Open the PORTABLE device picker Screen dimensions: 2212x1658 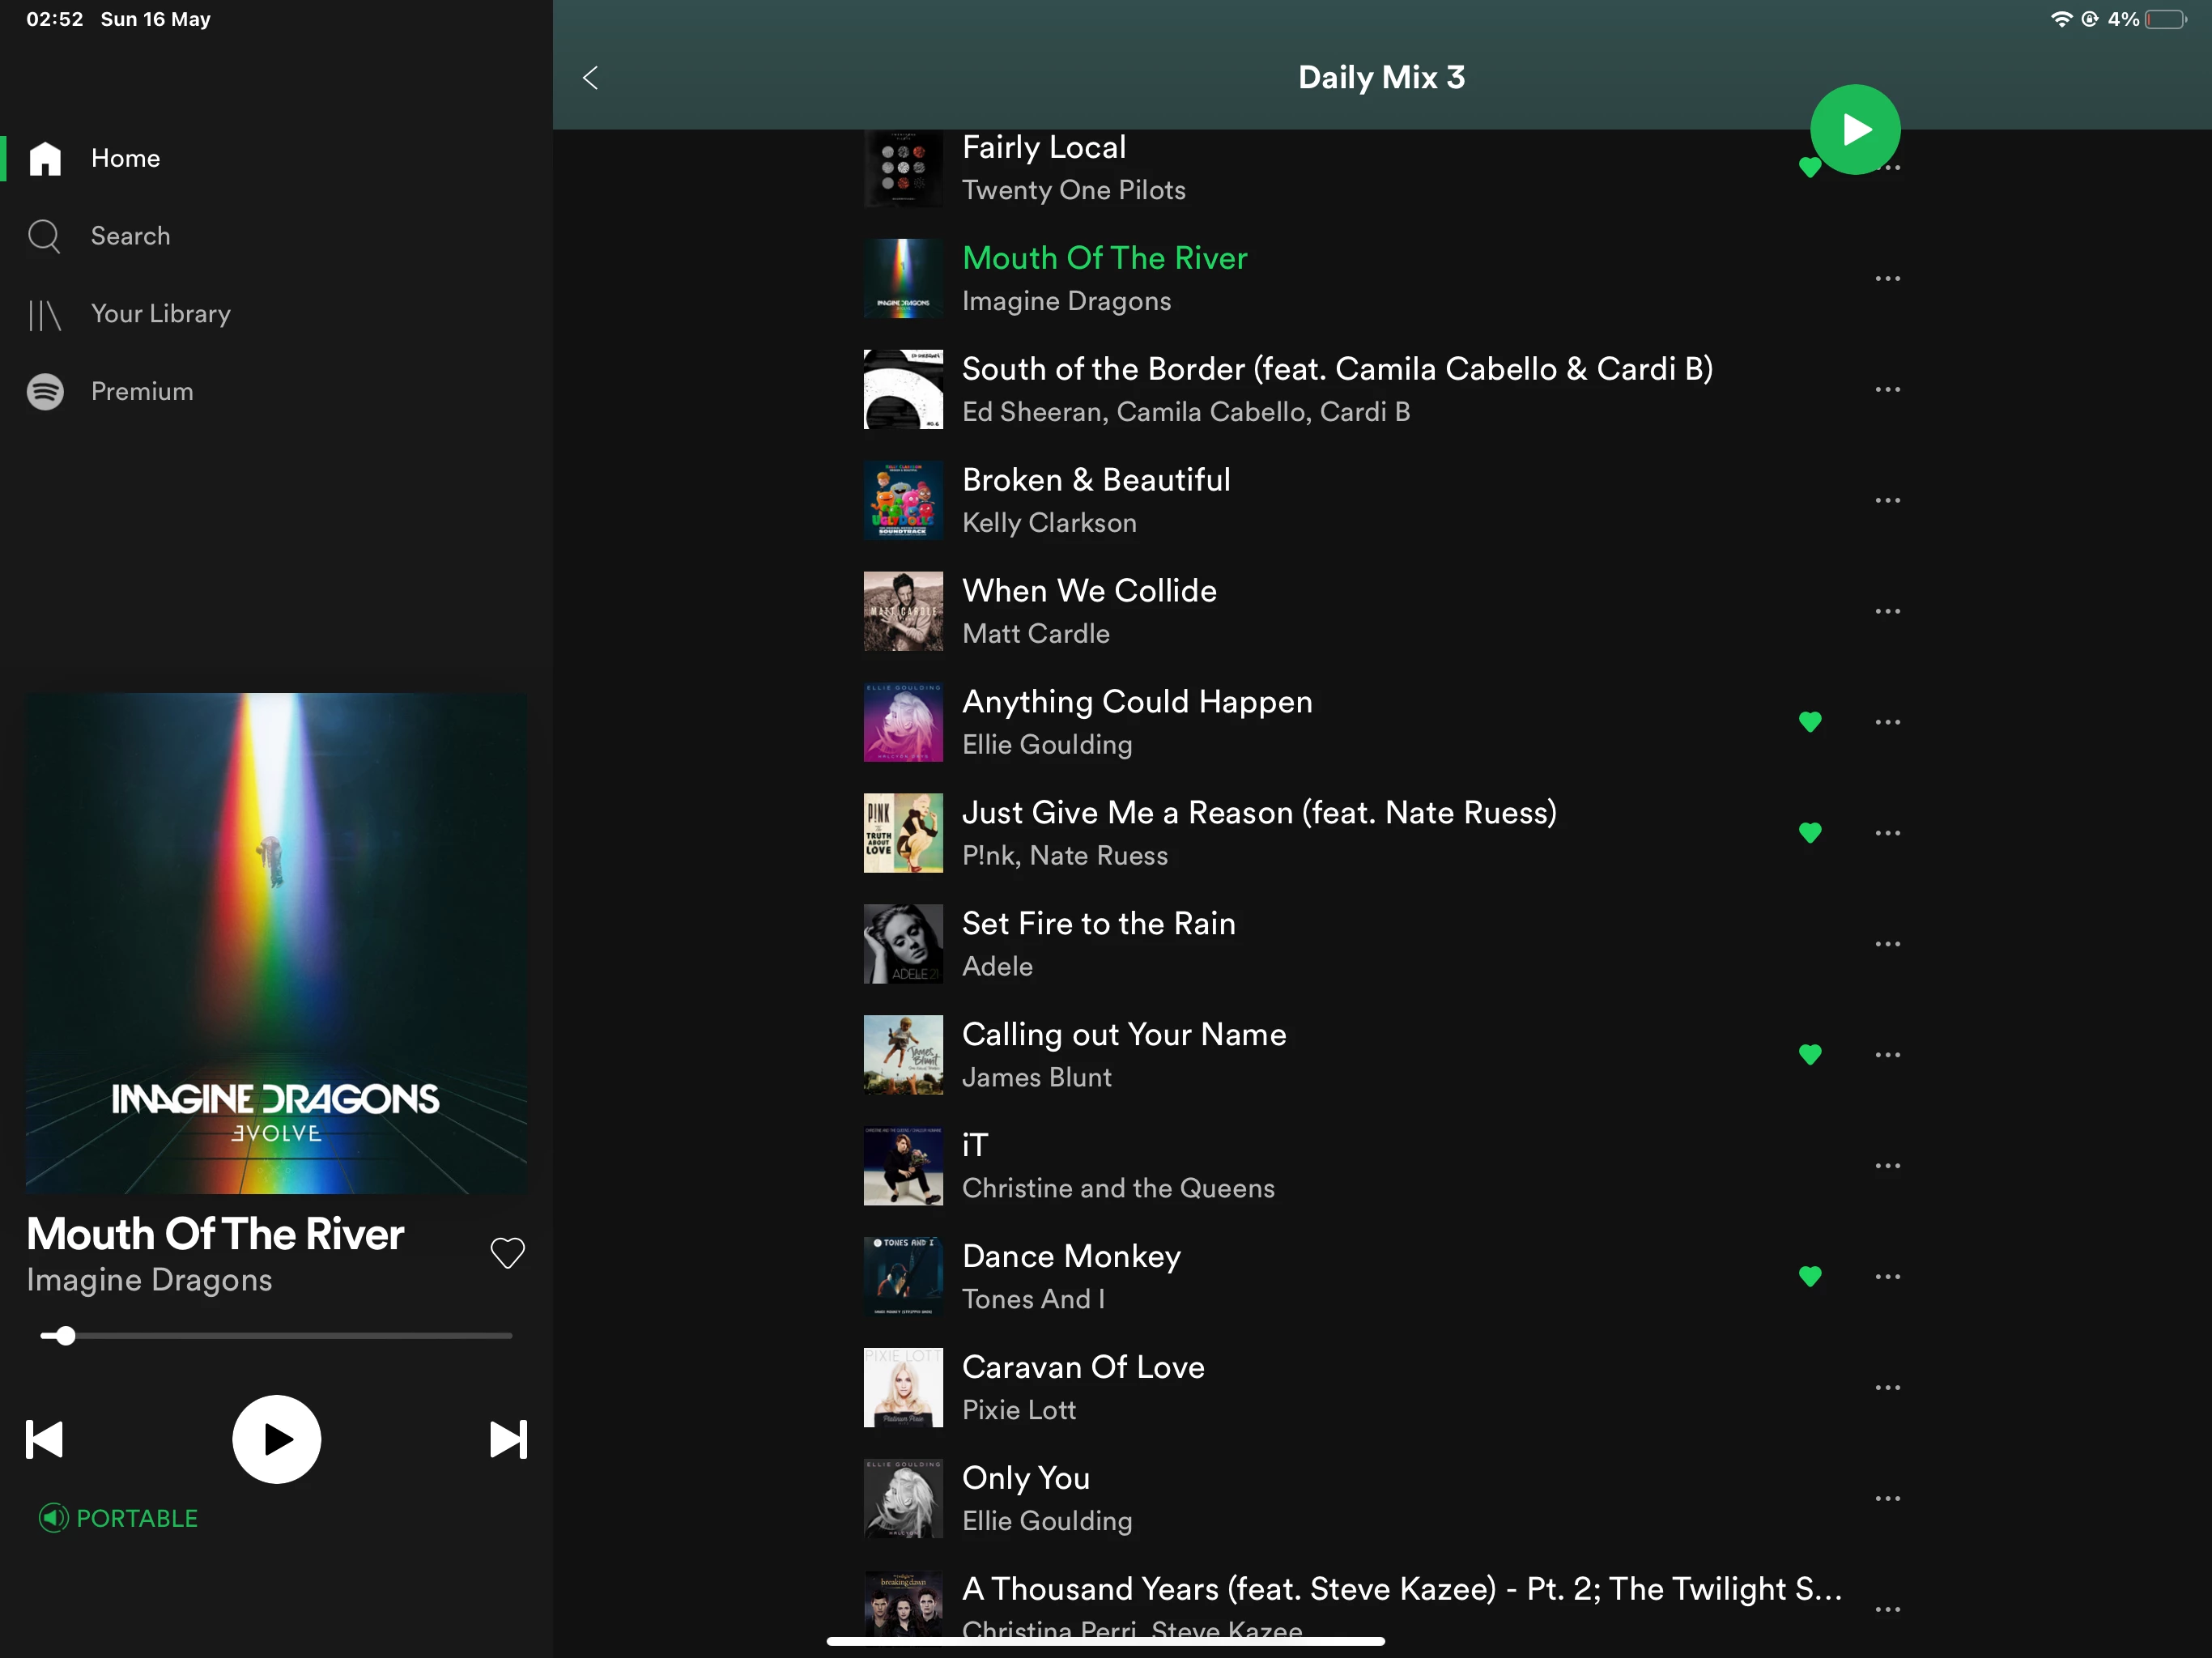[118, 1518]
